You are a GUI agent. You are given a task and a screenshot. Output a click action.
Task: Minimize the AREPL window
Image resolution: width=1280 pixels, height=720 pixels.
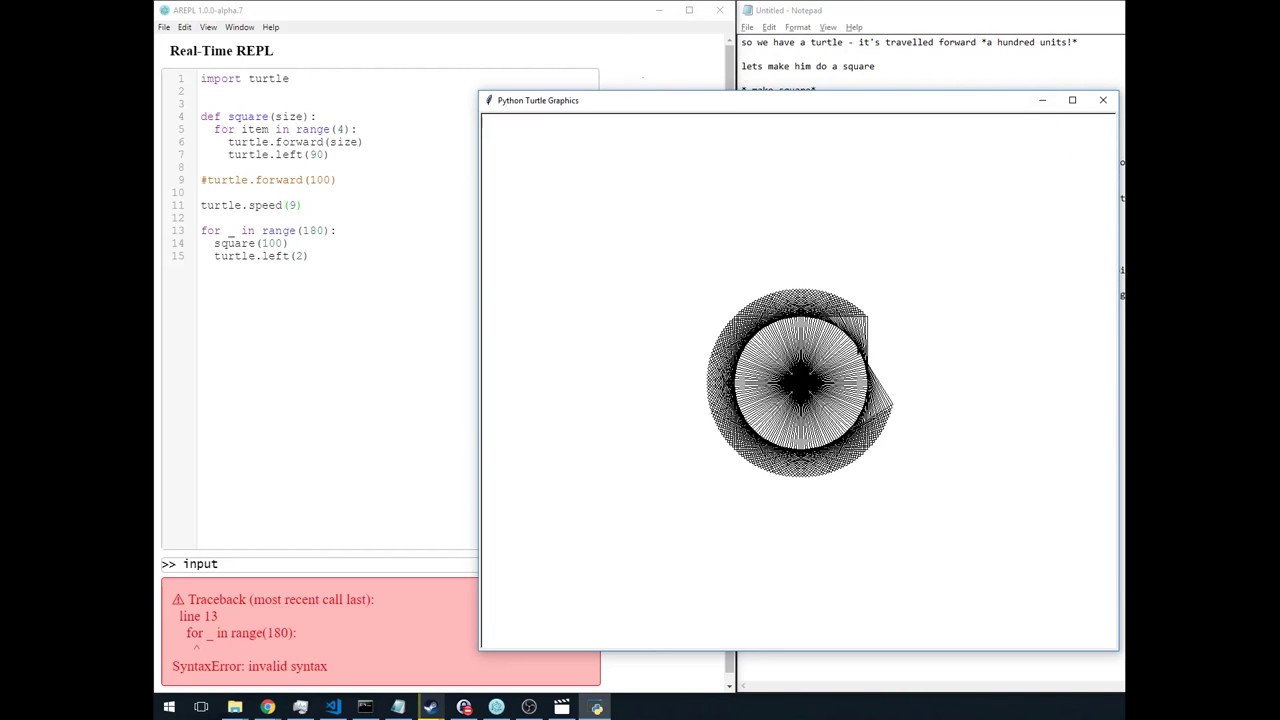pos(659,11)
